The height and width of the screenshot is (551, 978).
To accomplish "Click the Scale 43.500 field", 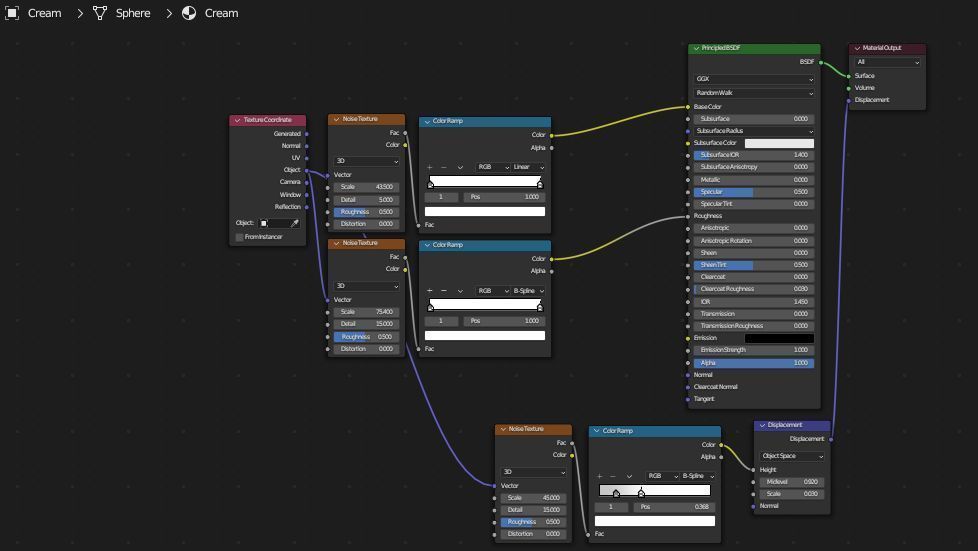I will (366, 187).
